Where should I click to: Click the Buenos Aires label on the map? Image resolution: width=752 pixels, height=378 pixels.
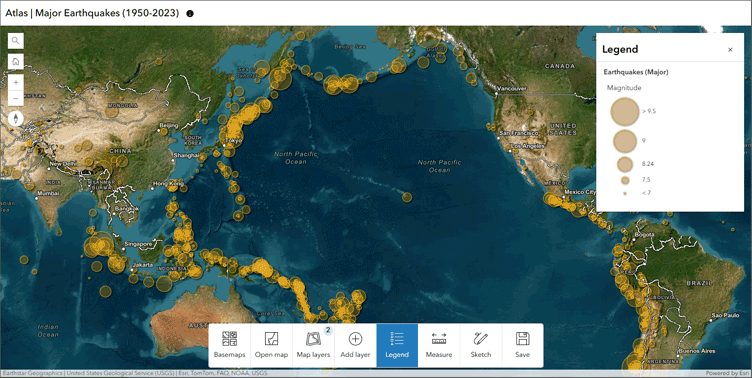tap(698, 351)
